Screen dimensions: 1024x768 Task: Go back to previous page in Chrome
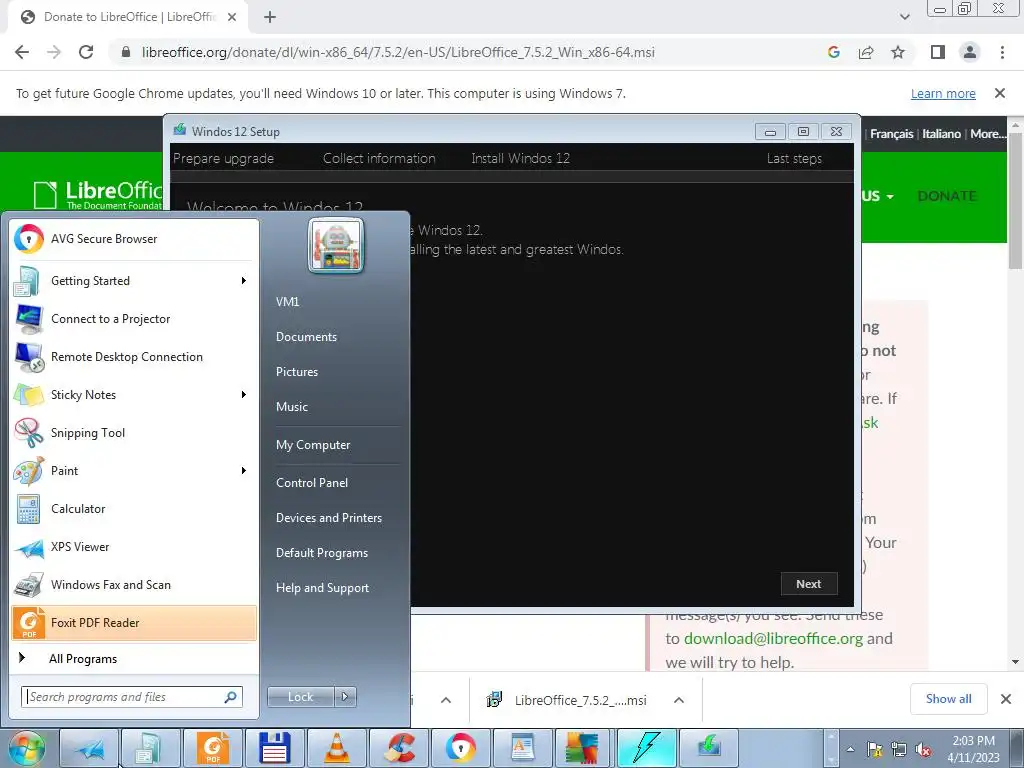(x=22, y=52)
